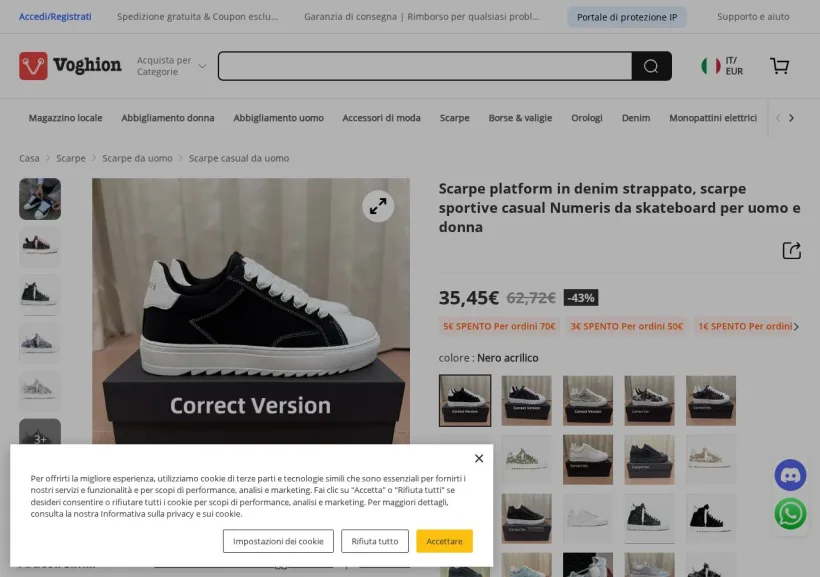This screenshot has height=577, width=820.
Task: Select fifth gallery thumbnail light patterned shoe
Action: click(x=40, y=391)
